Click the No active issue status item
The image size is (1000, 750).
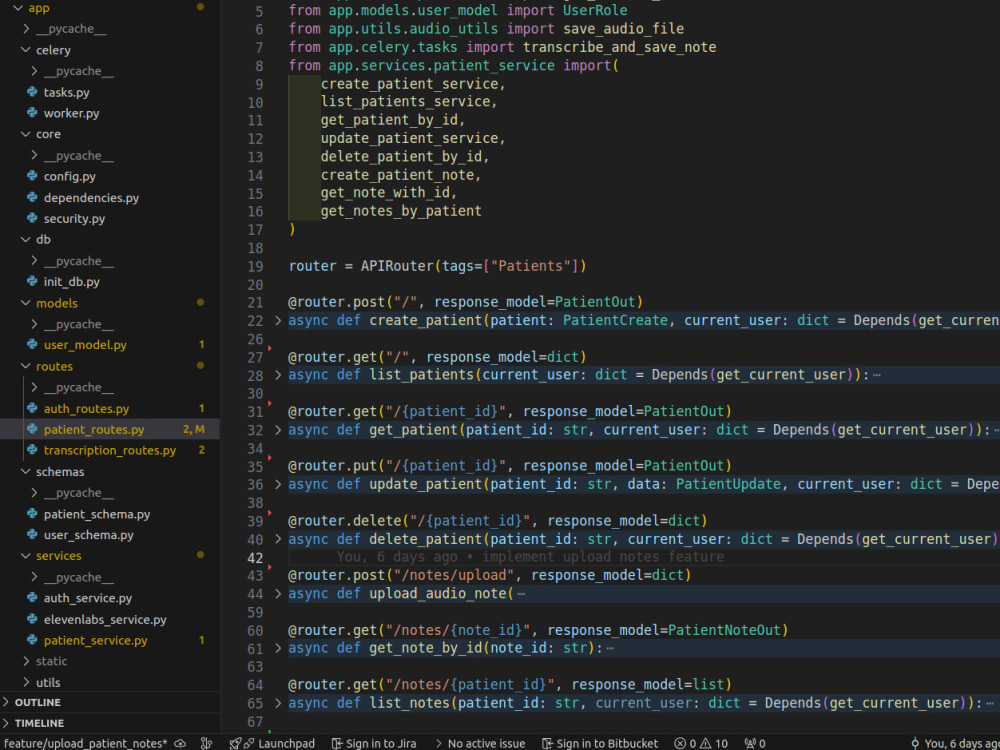pos(480,743)
